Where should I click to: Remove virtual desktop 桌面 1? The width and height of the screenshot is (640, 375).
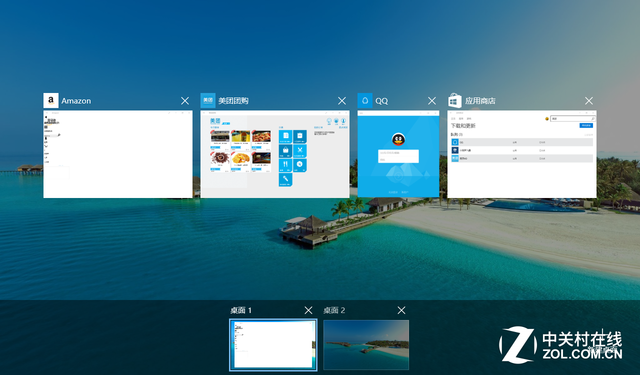309,311
